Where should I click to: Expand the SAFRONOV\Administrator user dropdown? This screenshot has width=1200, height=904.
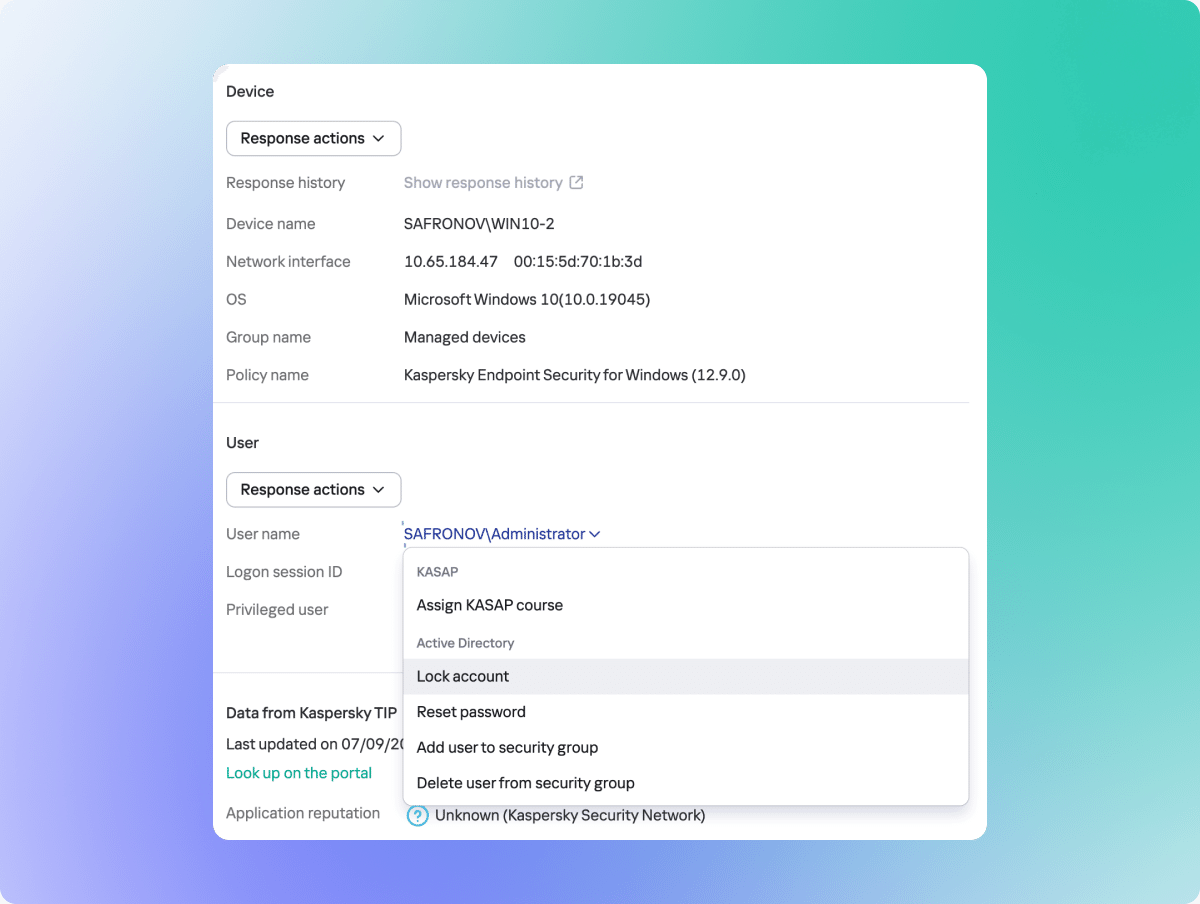pos(502,534)
